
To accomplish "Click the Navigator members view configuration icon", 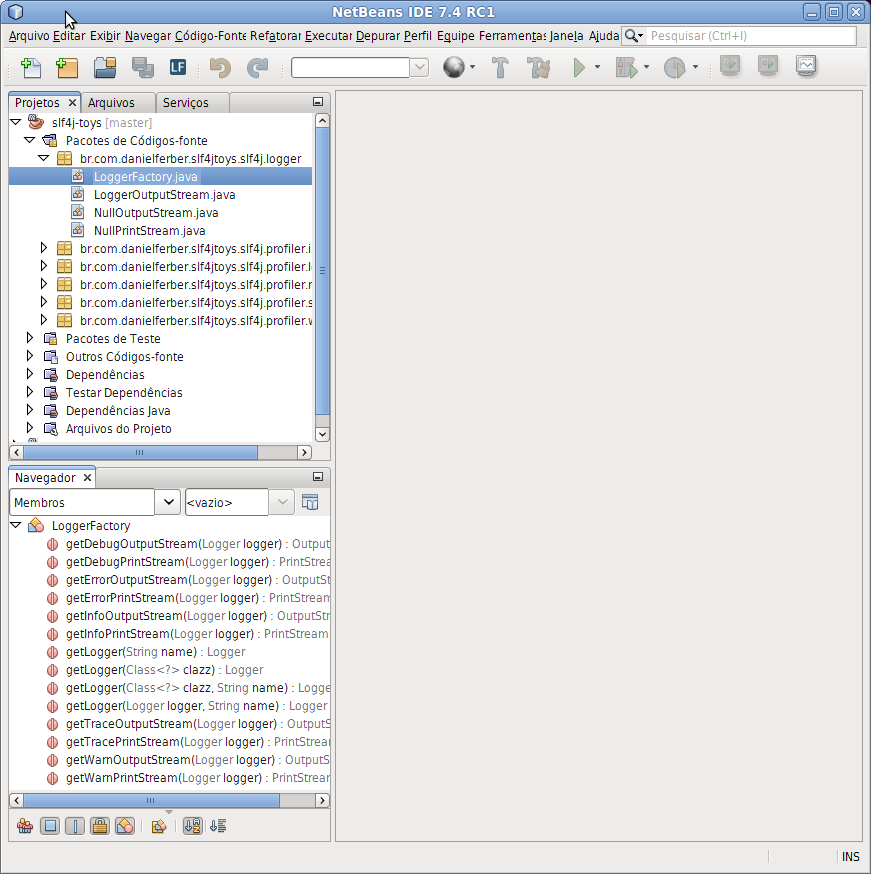I will [x=310, y=502].
